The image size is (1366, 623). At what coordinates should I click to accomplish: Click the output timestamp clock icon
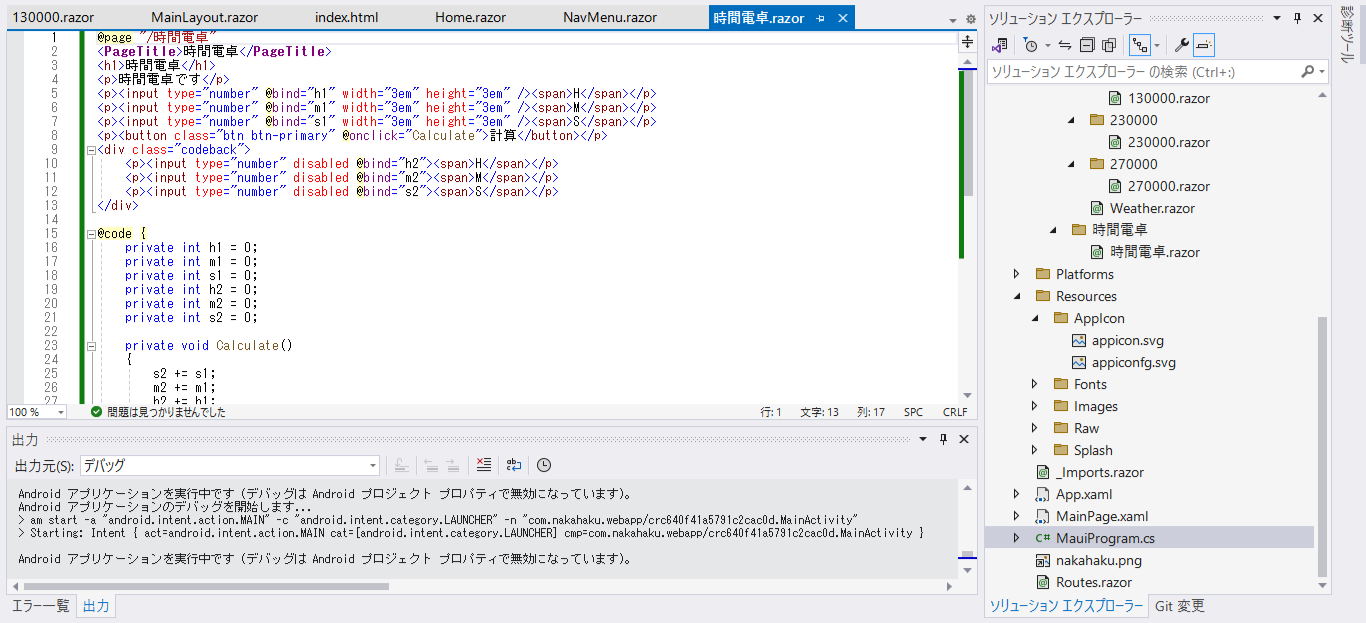tap(544, 465)
